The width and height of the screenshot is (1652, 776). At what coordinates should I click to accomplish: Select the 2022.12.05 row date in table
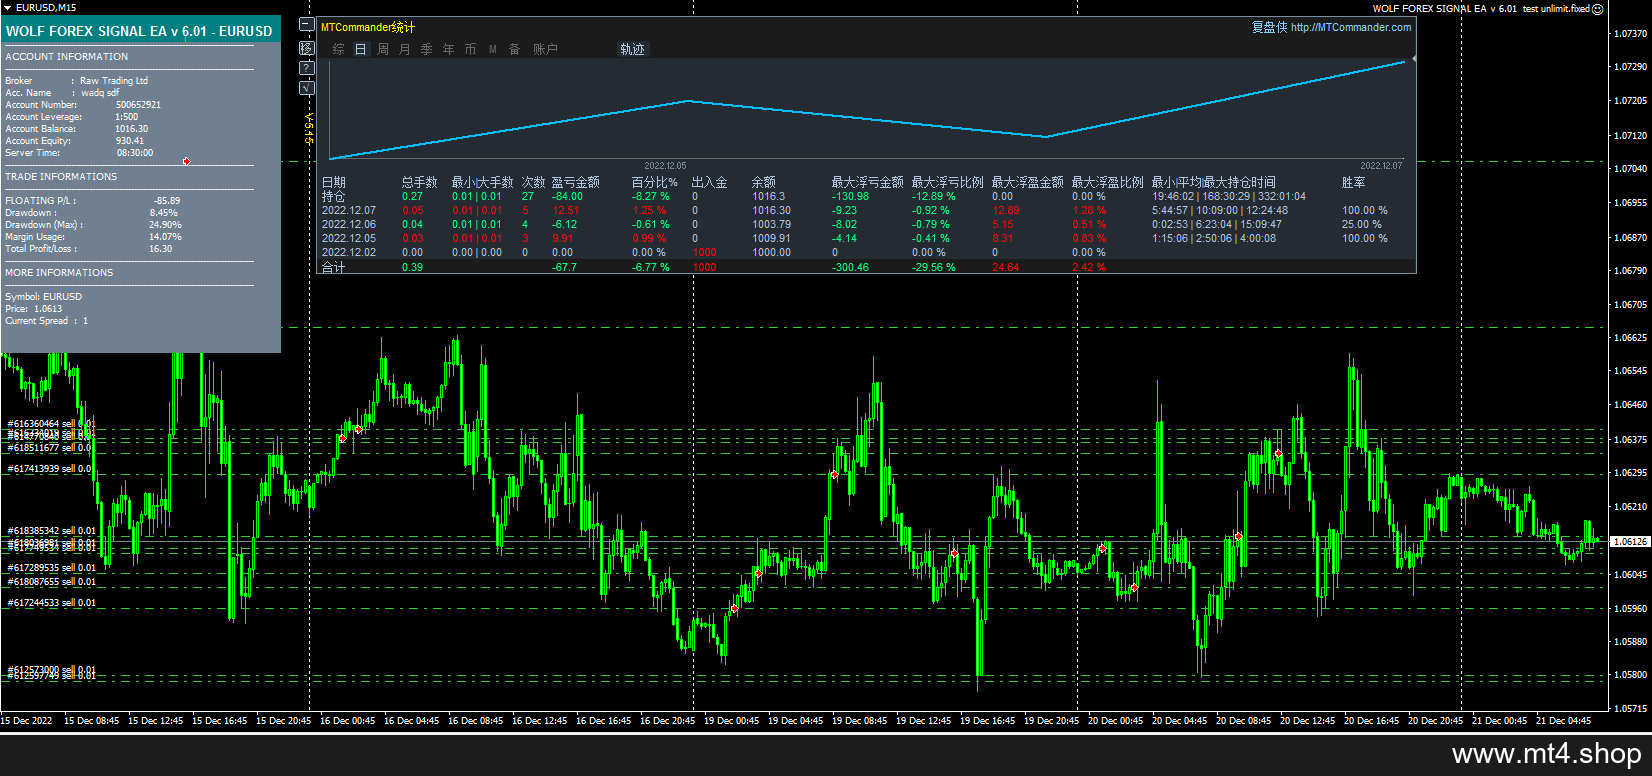(349, 238)
